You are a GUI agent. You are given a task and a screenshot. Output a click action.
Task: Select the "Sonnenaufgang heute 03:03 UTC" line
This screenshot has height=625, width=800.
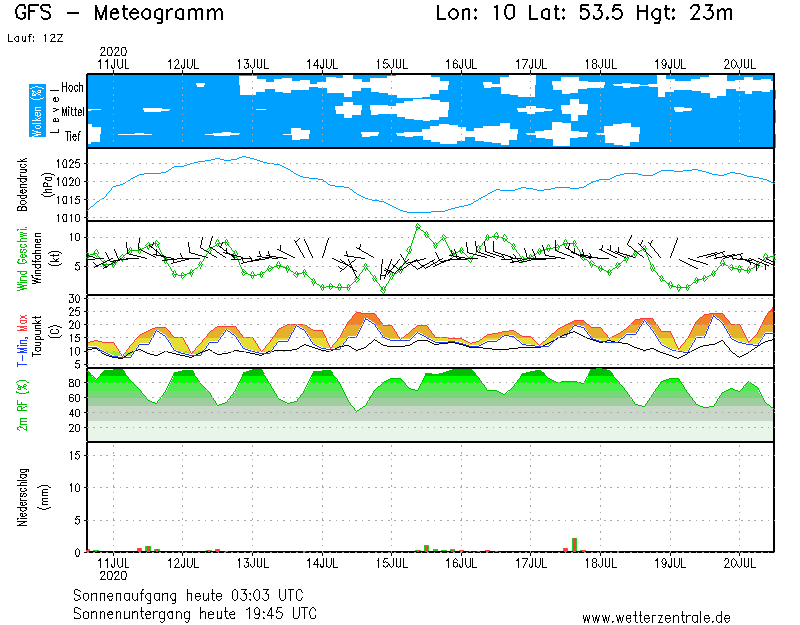pos(188,595)
